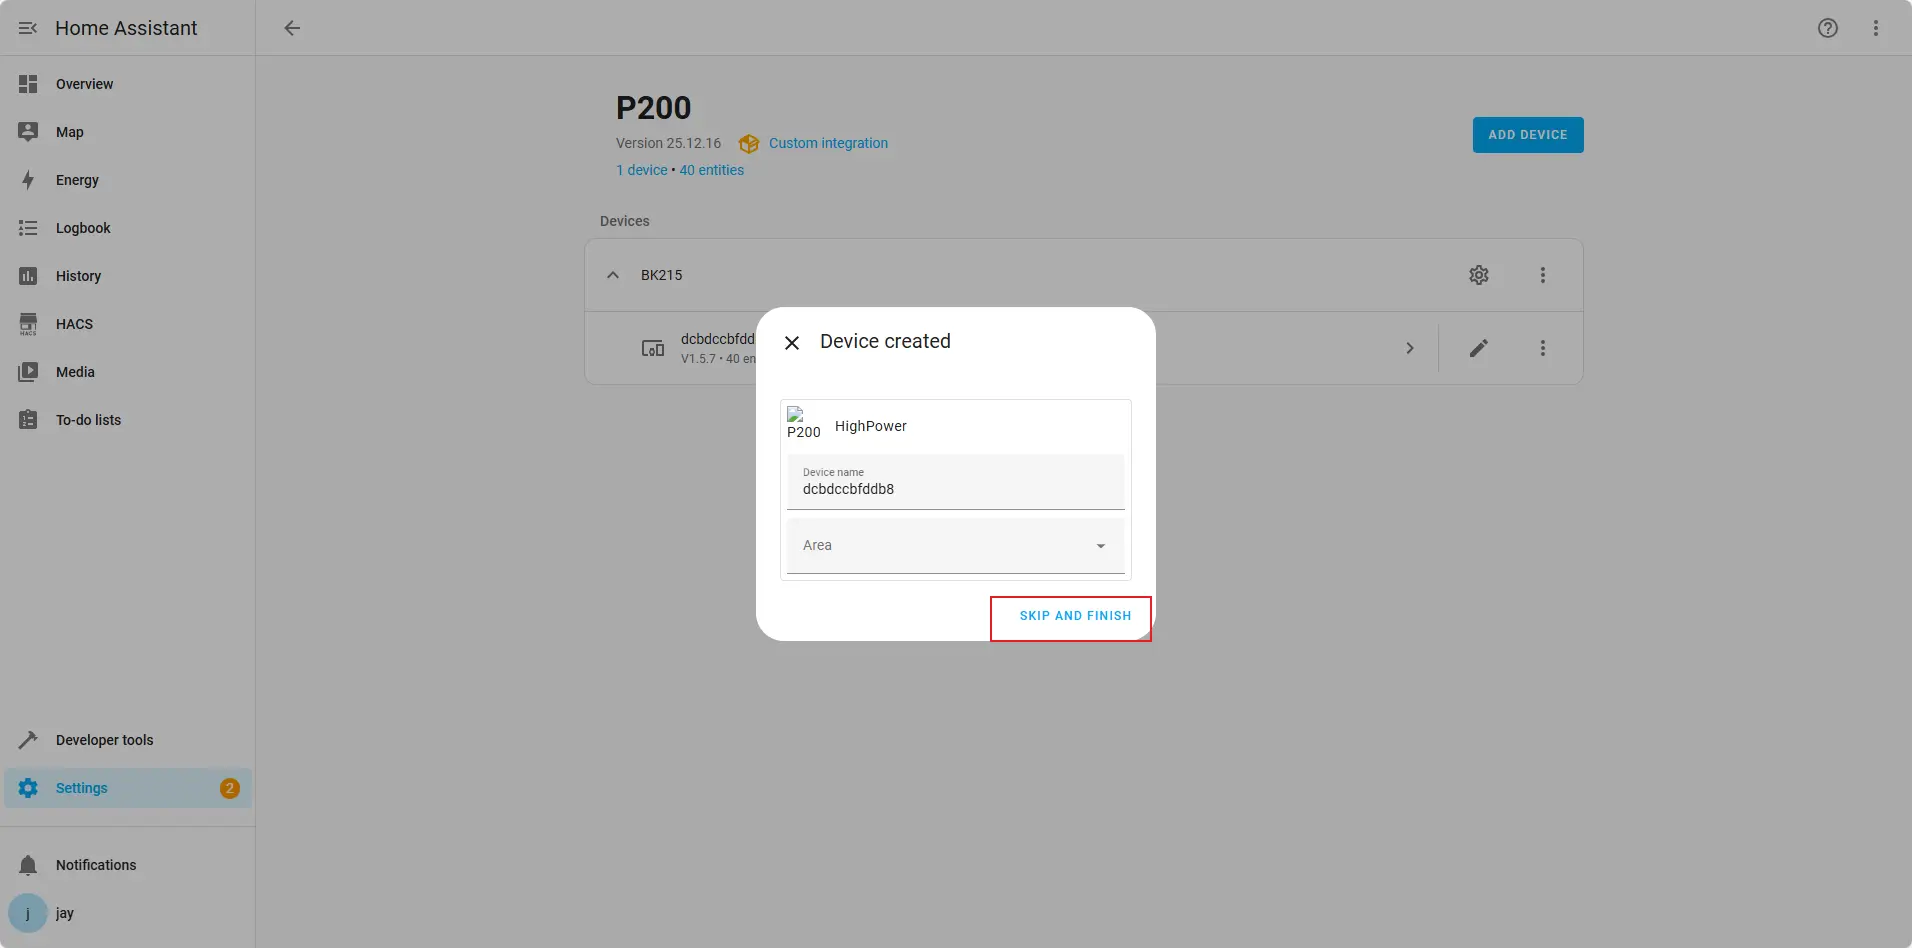Open the BK215 three-dot menu
The image size is (1912, 948).
tap(1542, 275)
